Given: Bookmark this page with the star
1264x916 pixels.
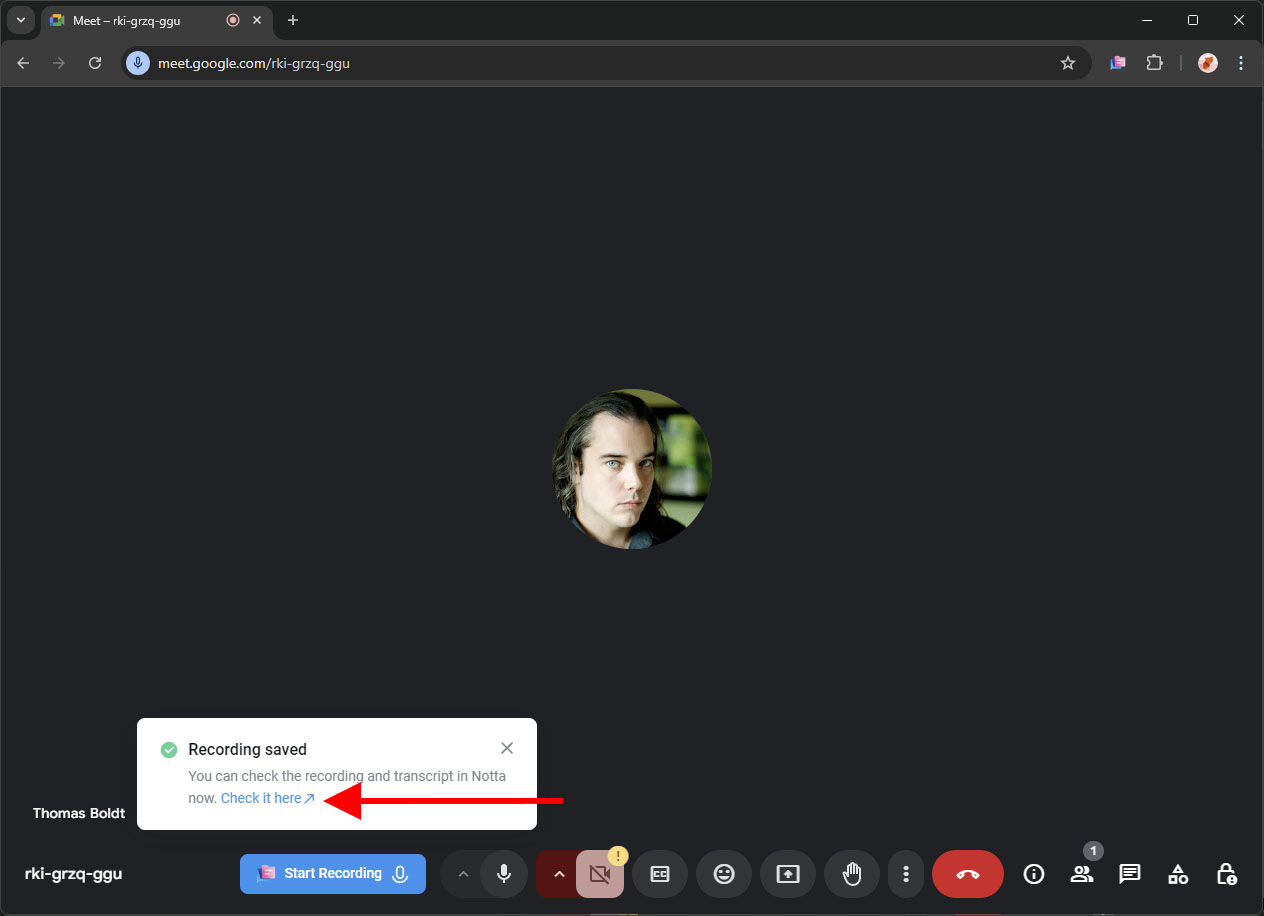Looking at the screenshot, I should point(1068,63).
